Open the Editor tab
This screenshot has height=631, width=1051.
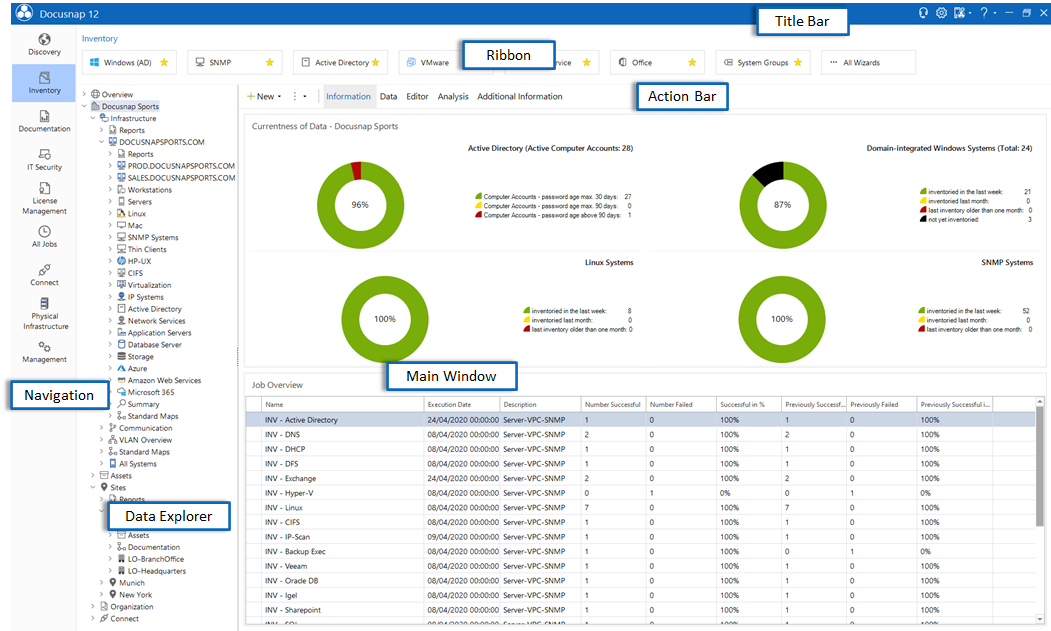pyautogui.click(x=417, y=97)
